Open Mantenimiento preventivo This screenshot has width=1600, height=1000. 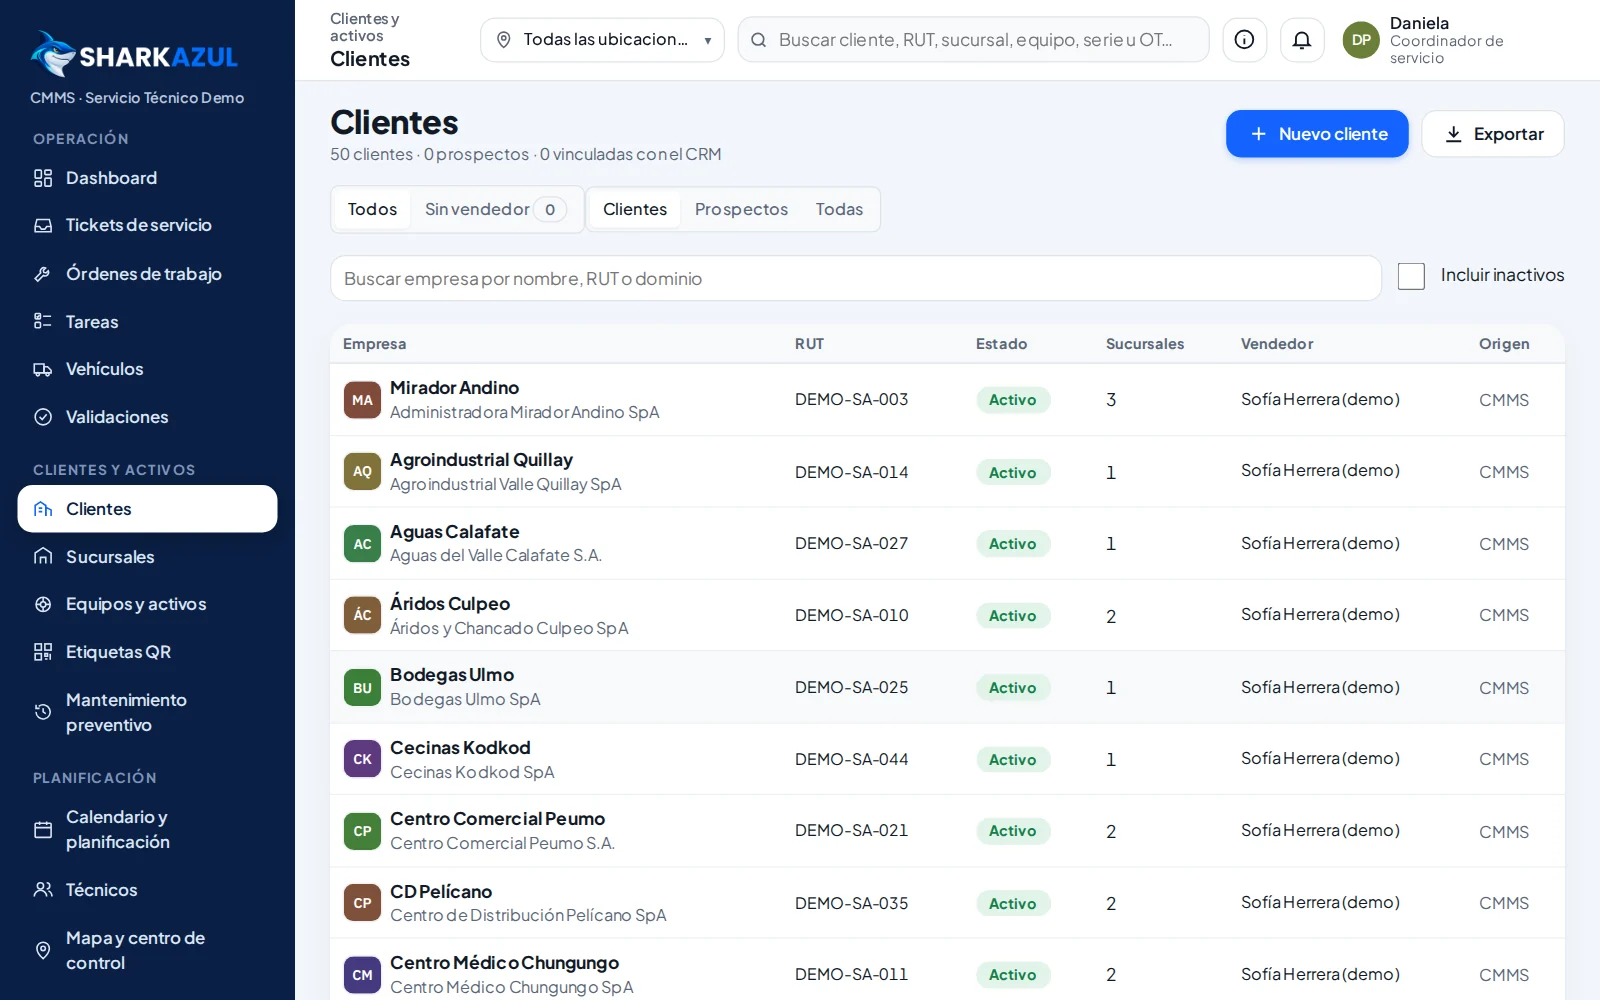(x=147, y=712)
